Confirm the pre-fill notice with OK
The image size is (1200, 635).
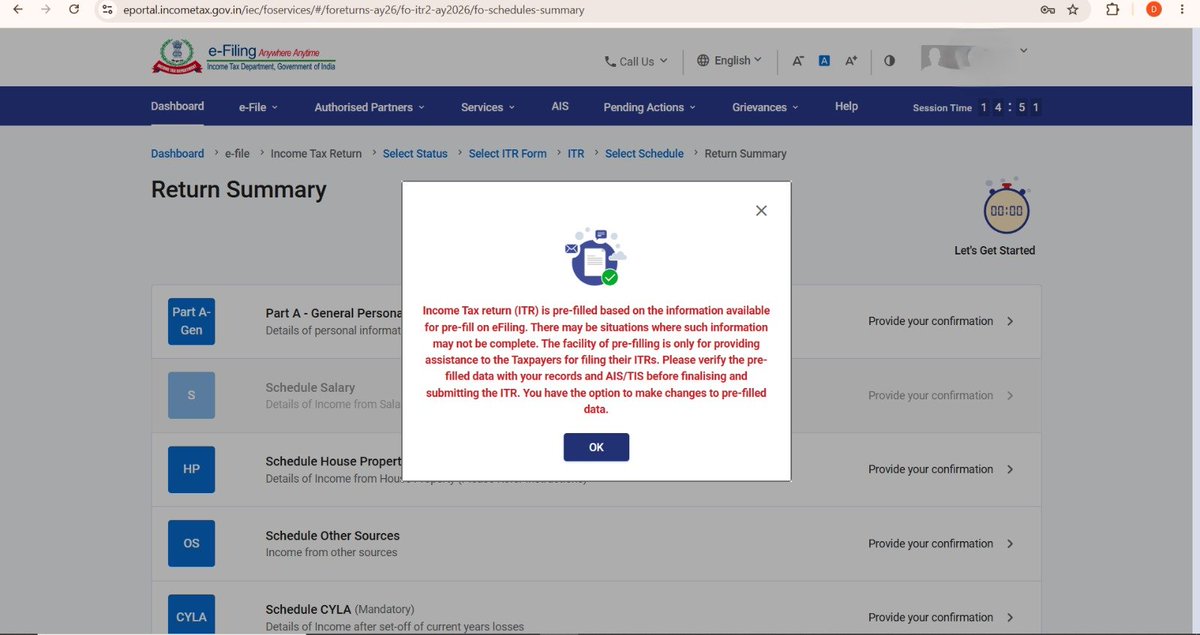(596, 447)
